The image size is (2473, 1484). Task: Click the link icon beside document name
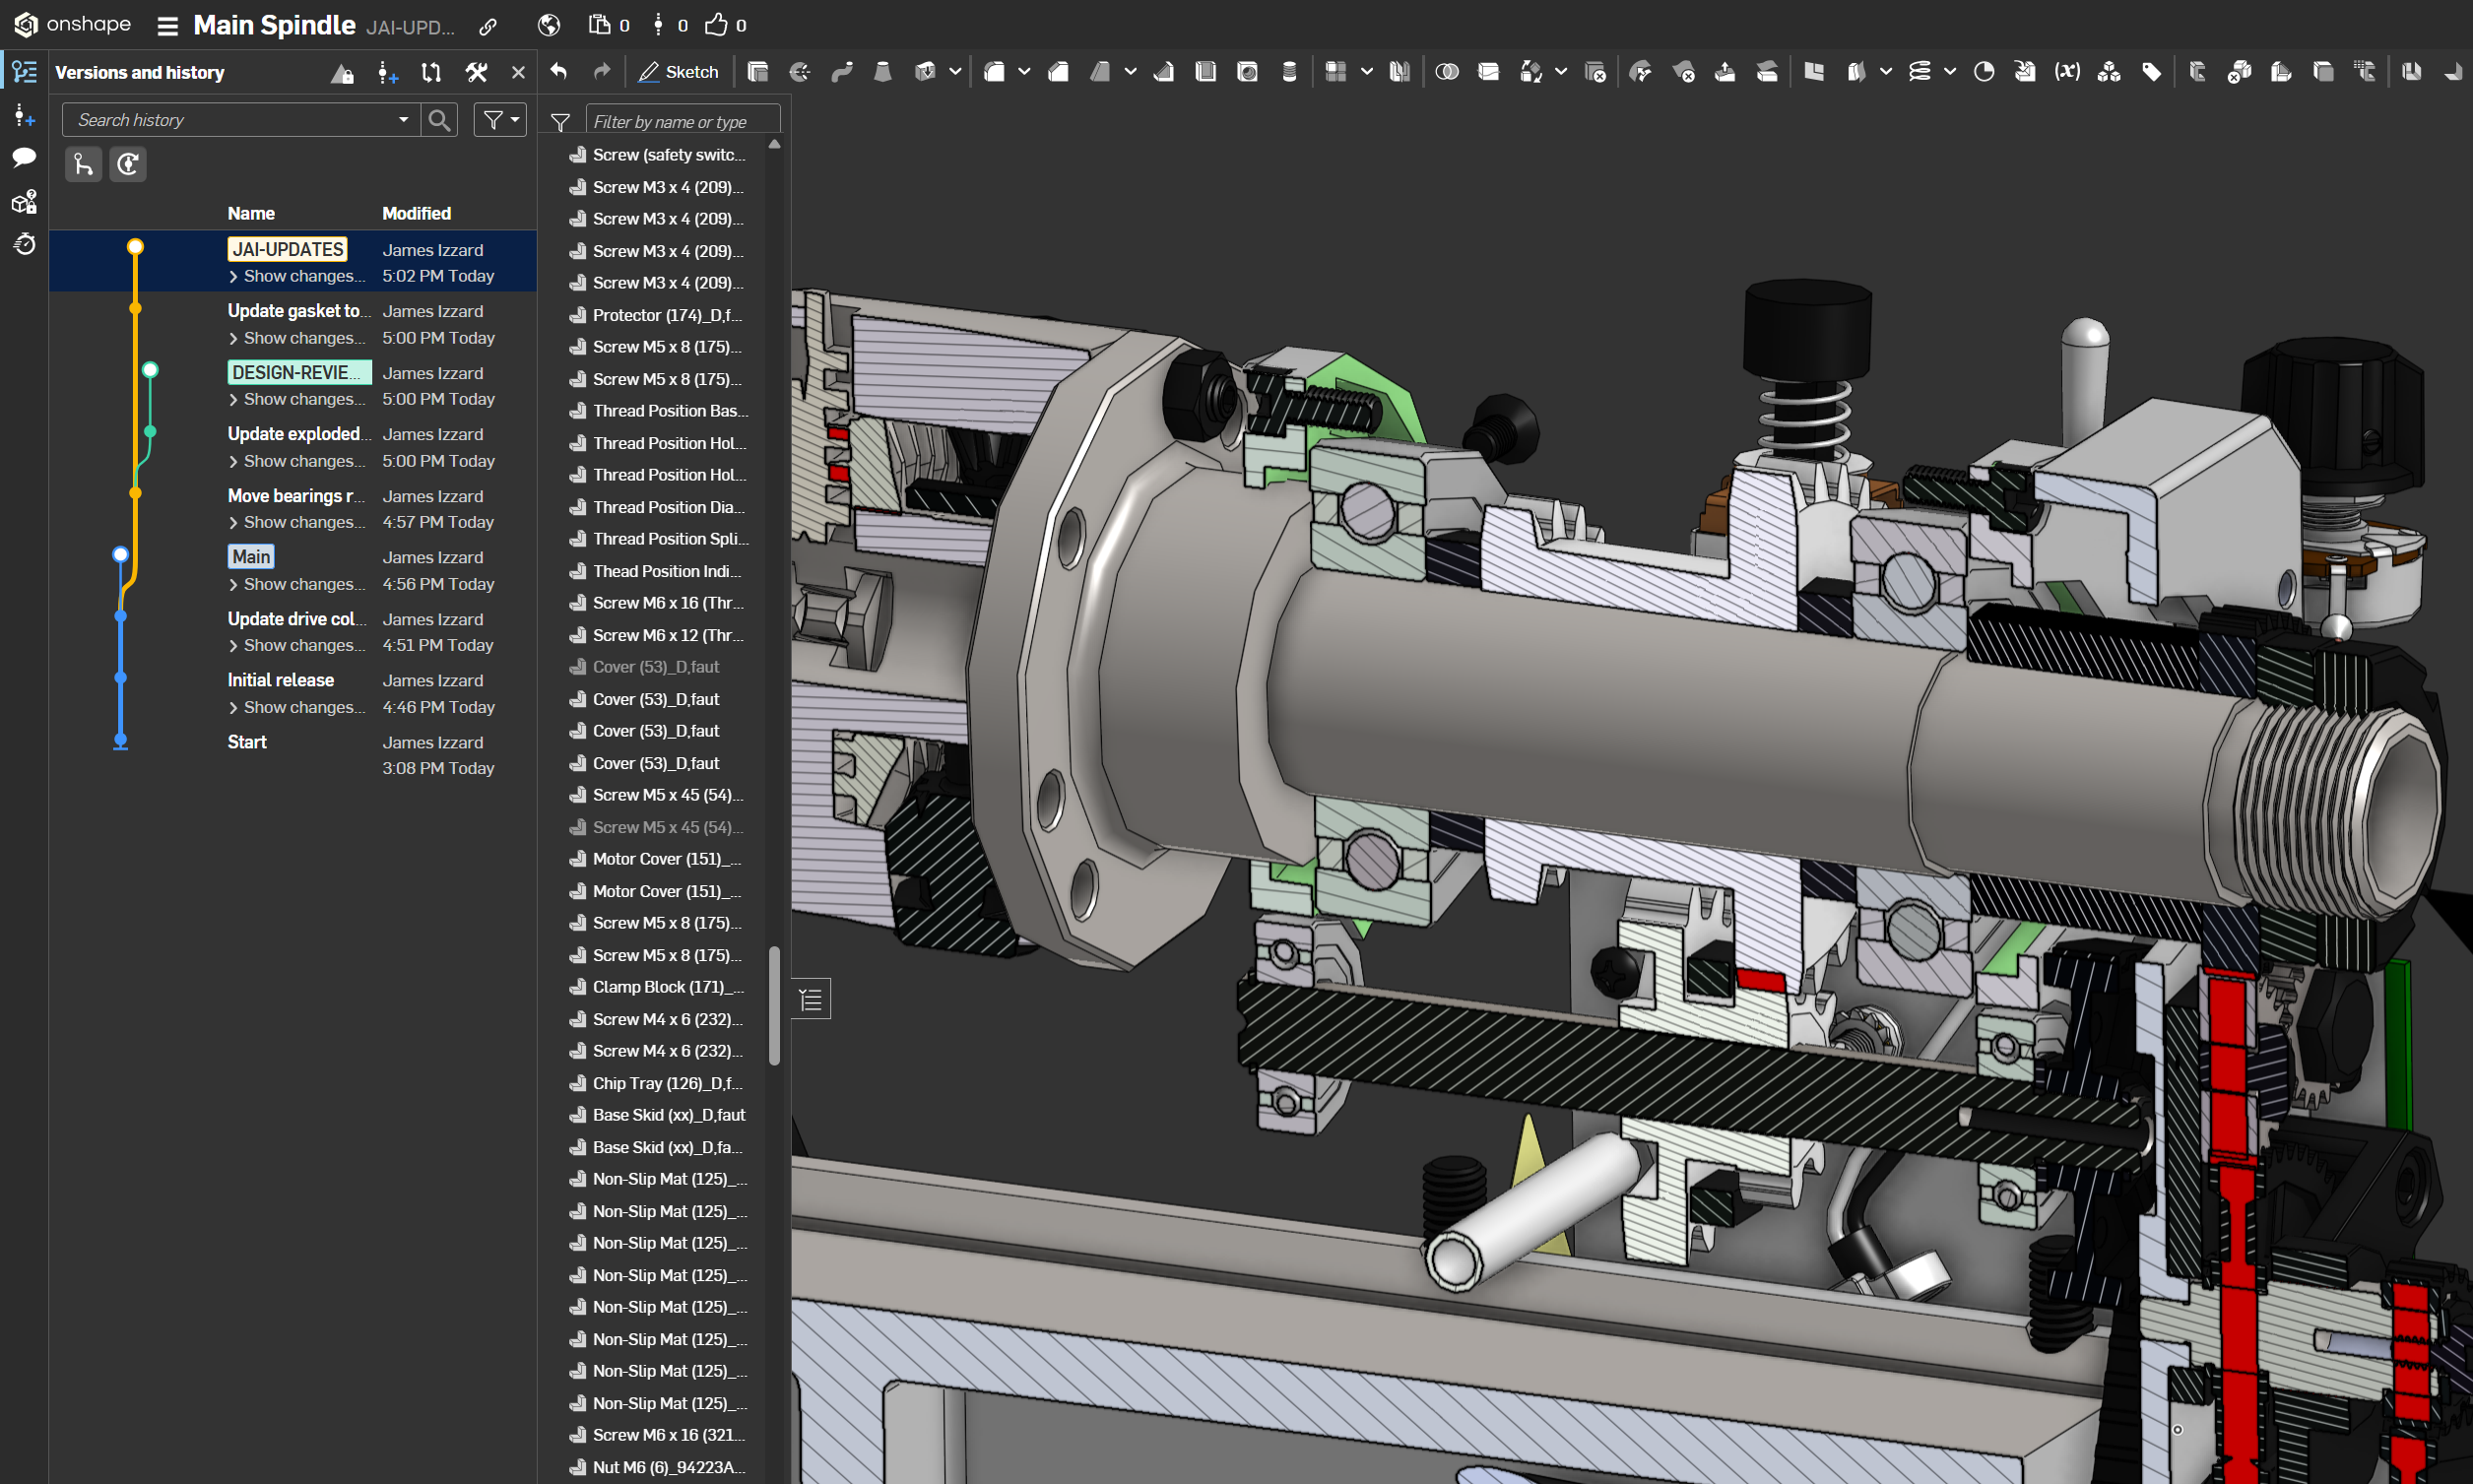tap(488, 26)
